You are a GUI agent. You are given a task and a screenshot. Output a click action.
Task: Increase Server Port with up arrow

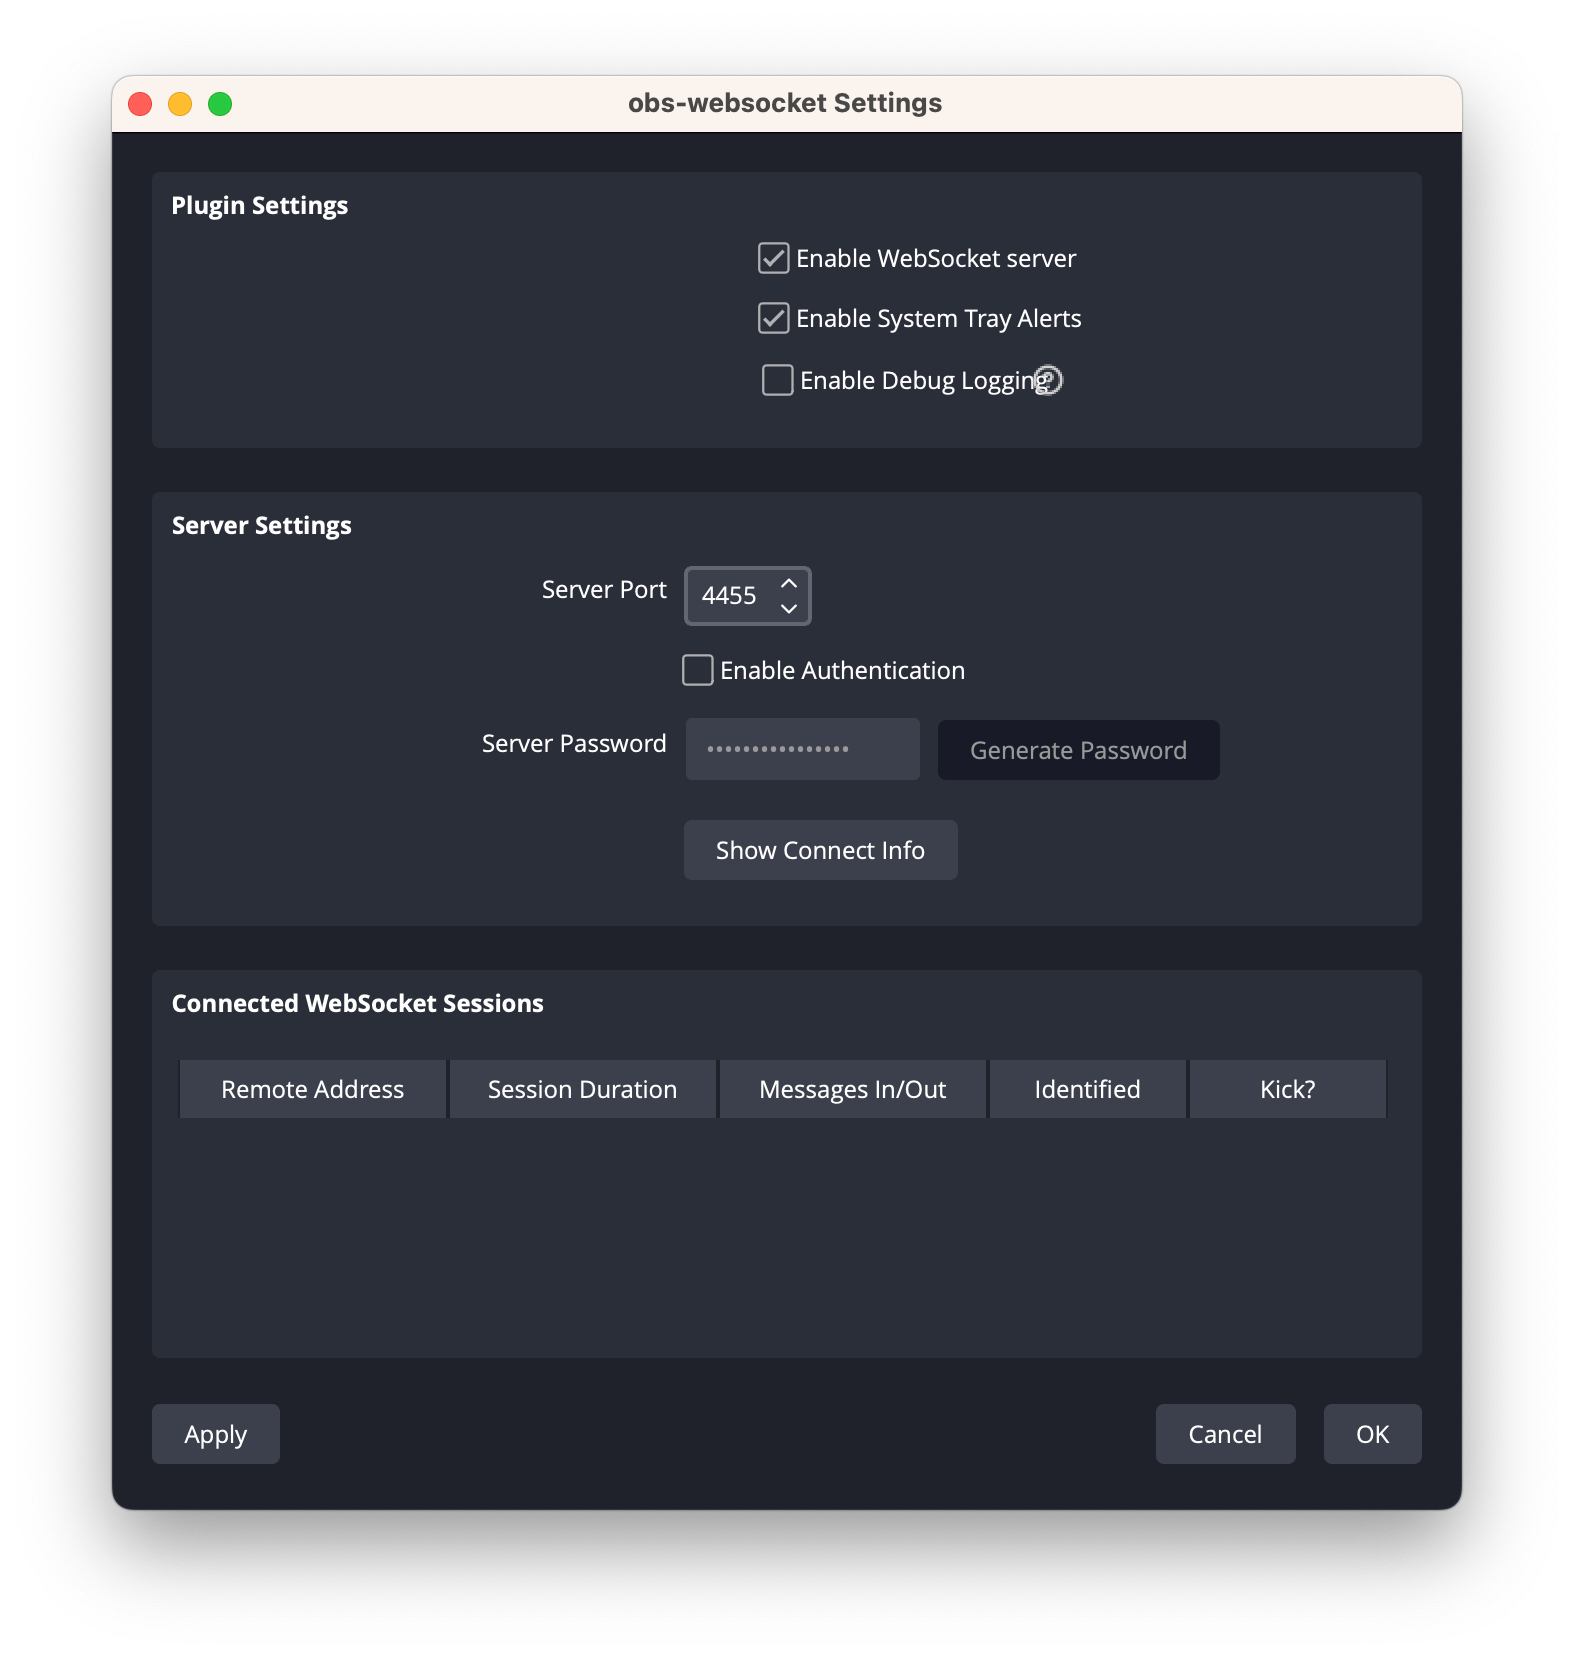(x=789, y=583)
